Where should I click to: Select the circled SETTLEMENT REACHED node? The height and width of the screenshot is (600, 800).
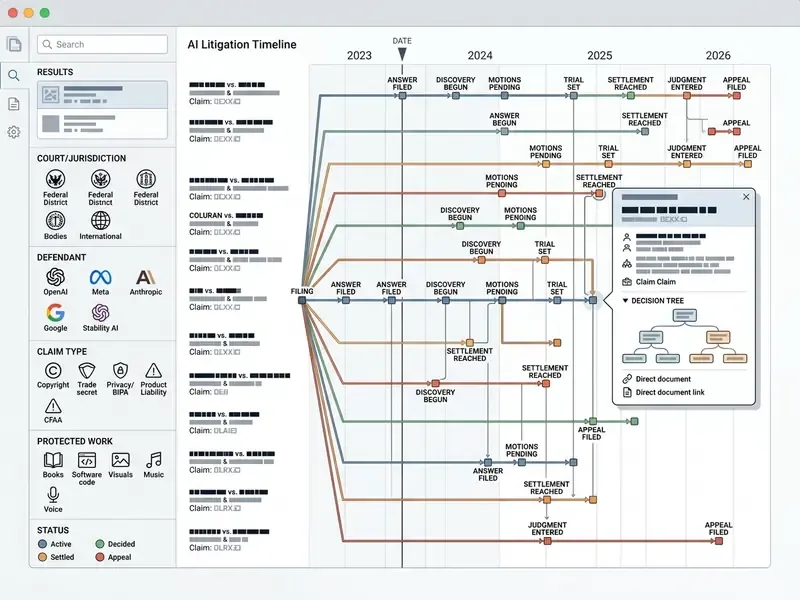click(x=599, y=193)
